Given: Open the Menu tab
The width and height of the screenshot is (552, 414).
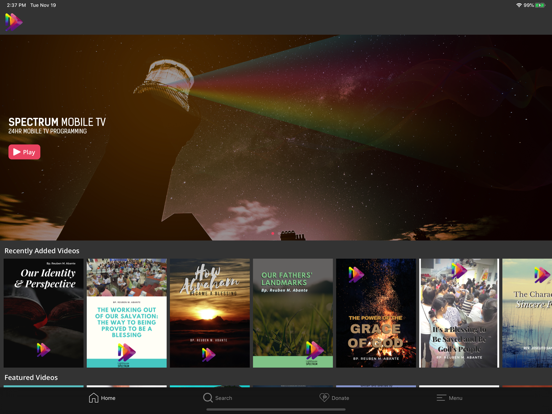Looking at the screenshot, I should click(x=450, y=398).
